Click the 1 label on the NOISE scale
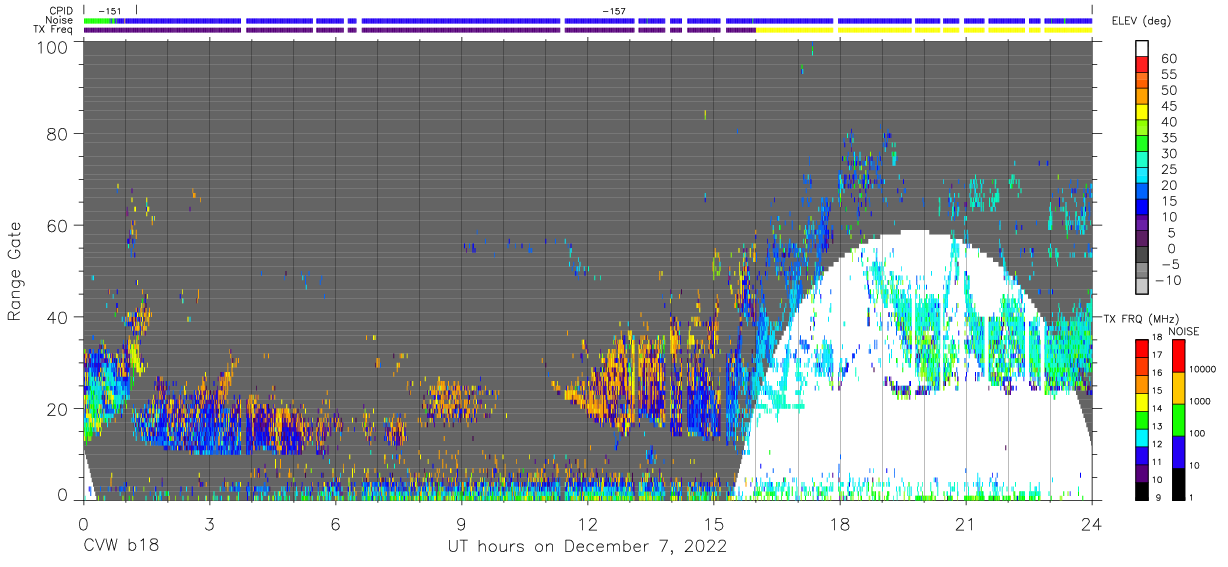 (x=1191, y=498)
